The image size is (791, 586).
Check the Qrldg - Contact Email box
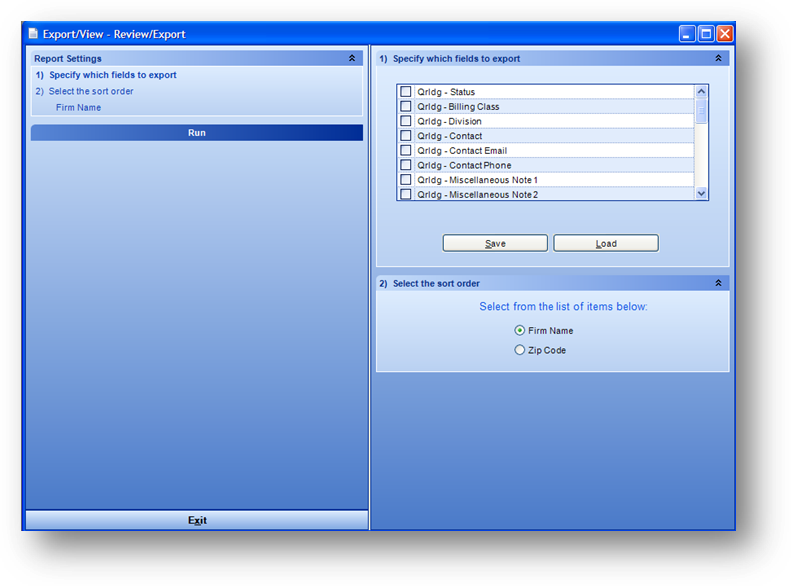[406, 151]
